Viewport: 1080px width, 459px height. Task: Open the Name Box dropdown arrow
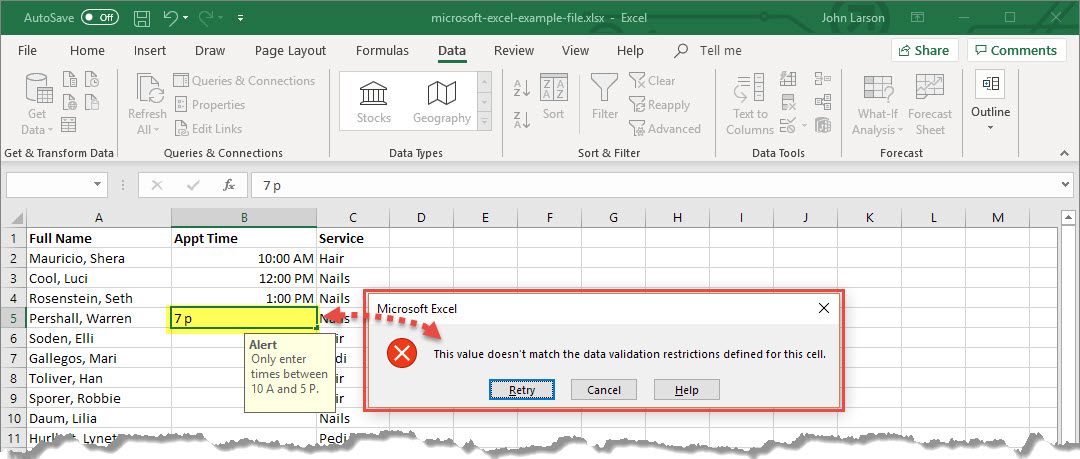coord(97,185)
